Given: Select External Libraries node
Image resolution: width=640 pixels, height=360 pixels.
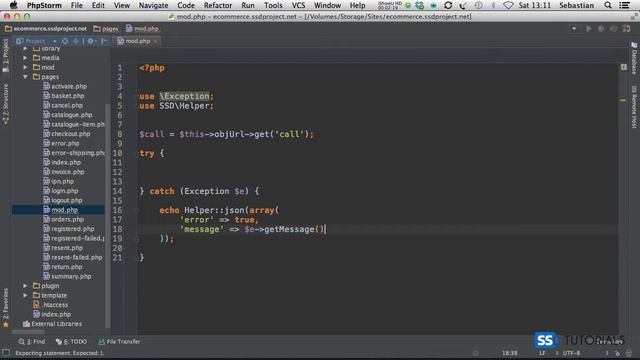Looking at the screenshot, I should (x=53, y=324).
